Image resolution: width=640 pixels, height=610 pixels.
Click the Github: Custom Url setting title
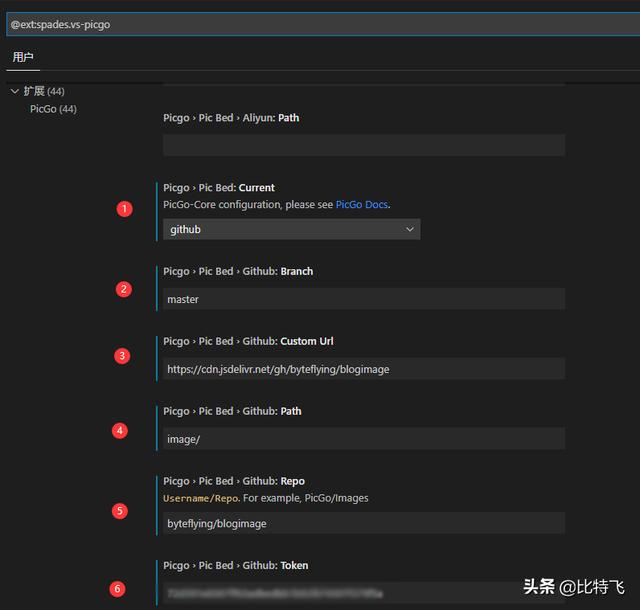tap(248, 341)
